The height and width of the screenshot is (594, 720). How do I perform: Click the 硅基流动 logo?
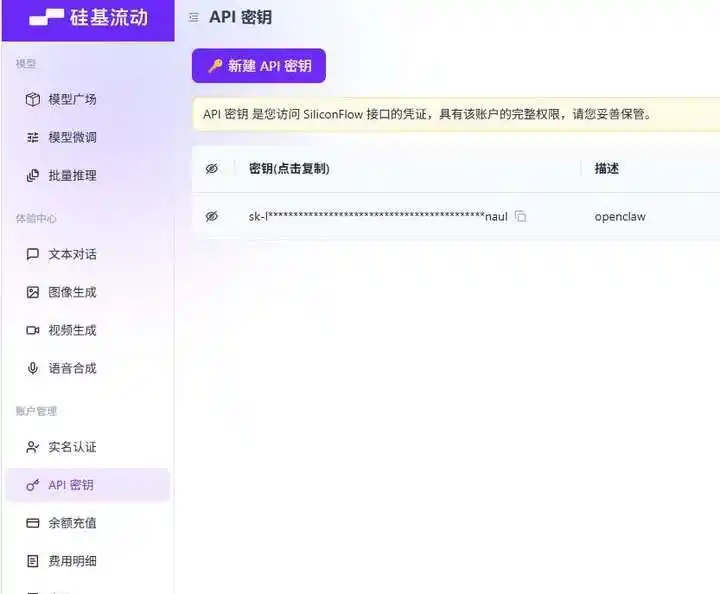click(88, 18)
